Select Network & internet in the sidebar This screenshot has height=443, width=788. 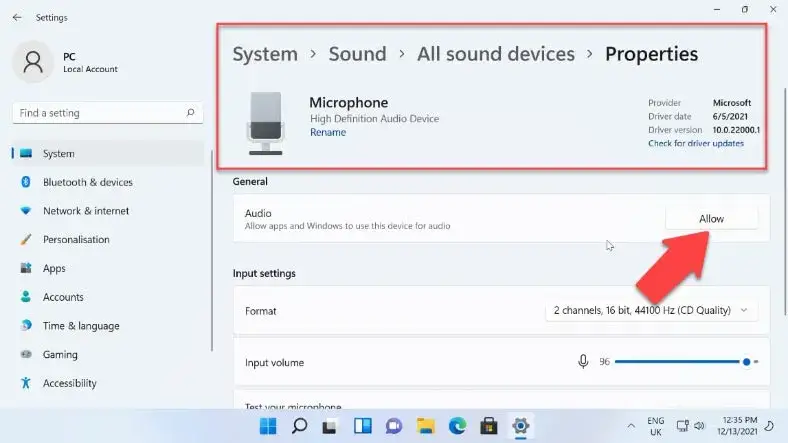pyautogui.click(x=85, y=211)
